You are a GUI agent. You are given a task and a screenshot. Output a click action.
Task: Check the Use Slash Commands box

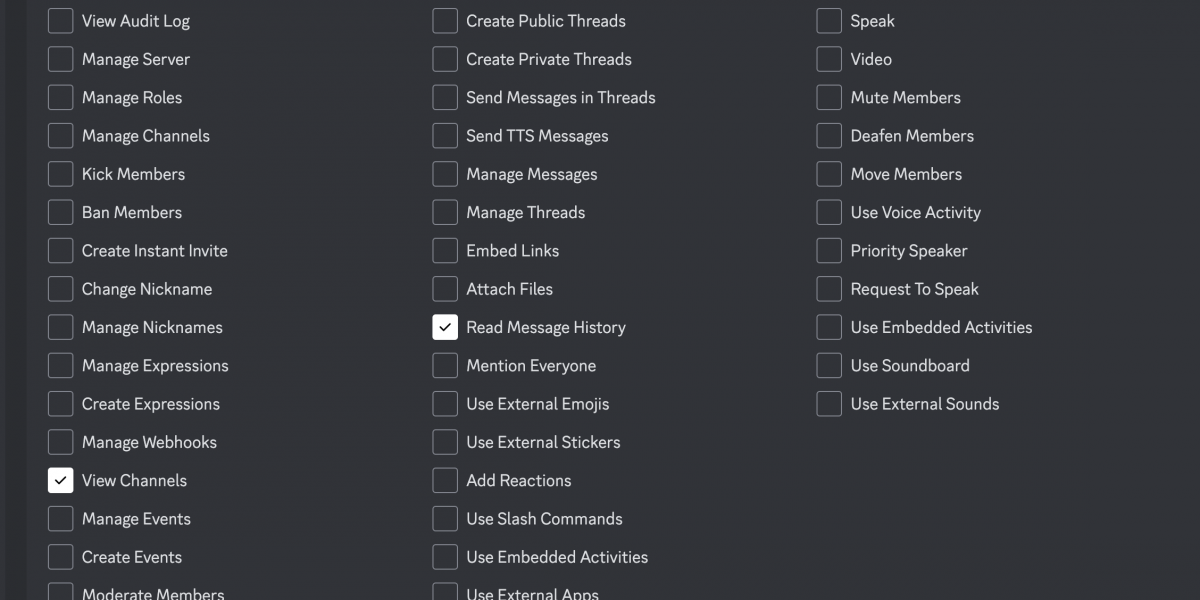click(445, 519)
